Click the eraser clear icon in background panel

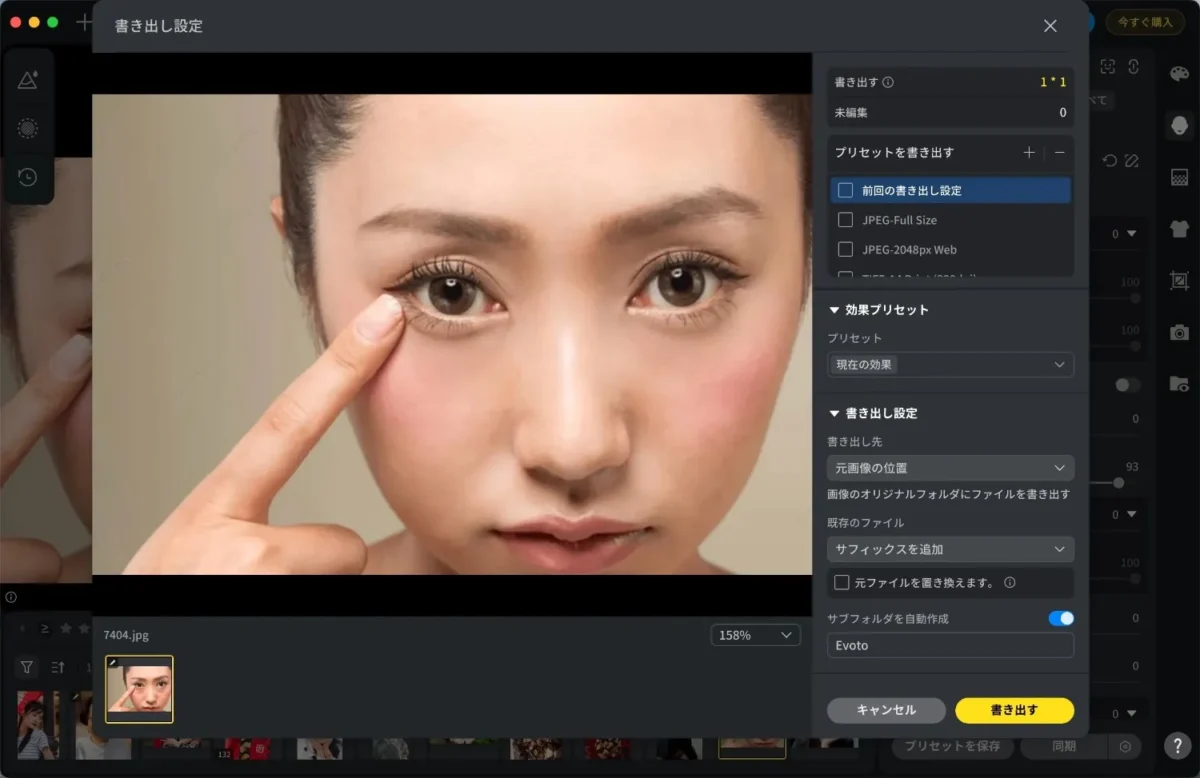click(1132, 160)
